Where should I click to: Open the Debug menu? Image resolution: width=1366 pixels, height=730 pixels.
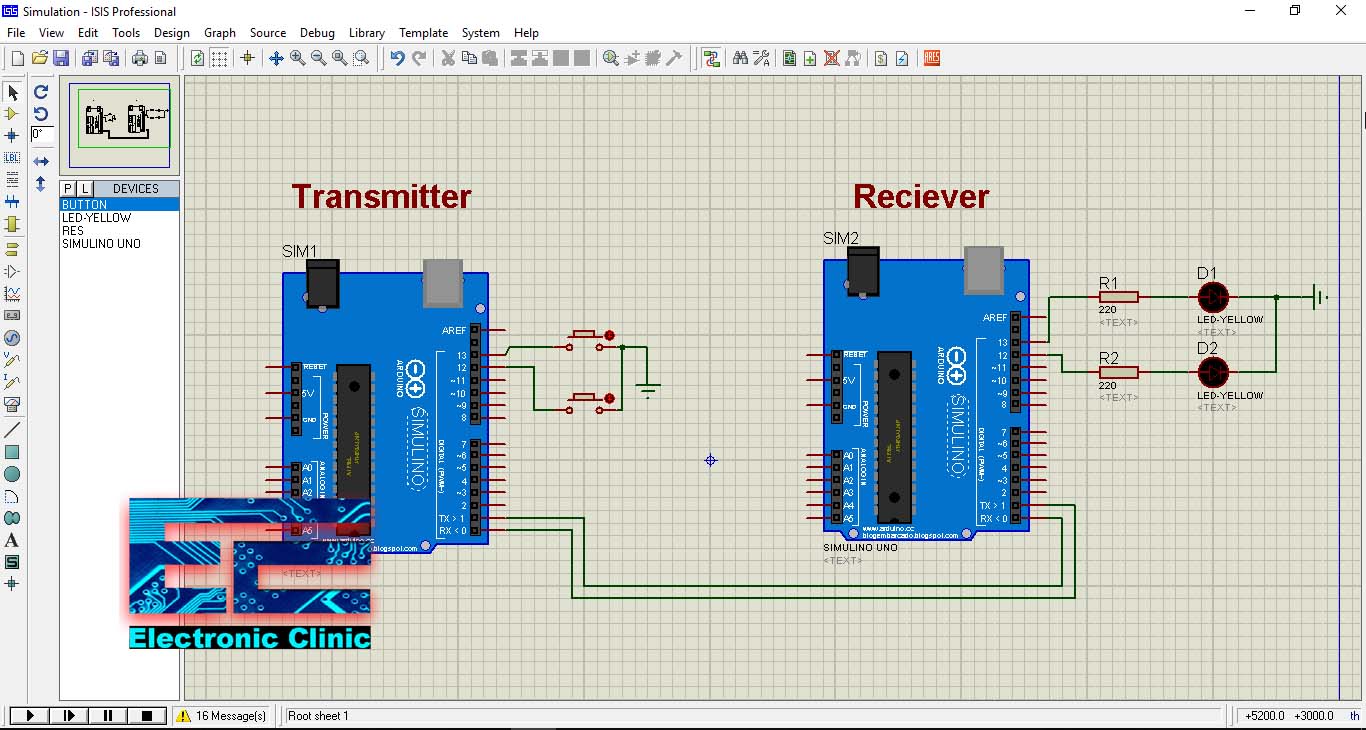pyautogui.click(x=317, y=33)
